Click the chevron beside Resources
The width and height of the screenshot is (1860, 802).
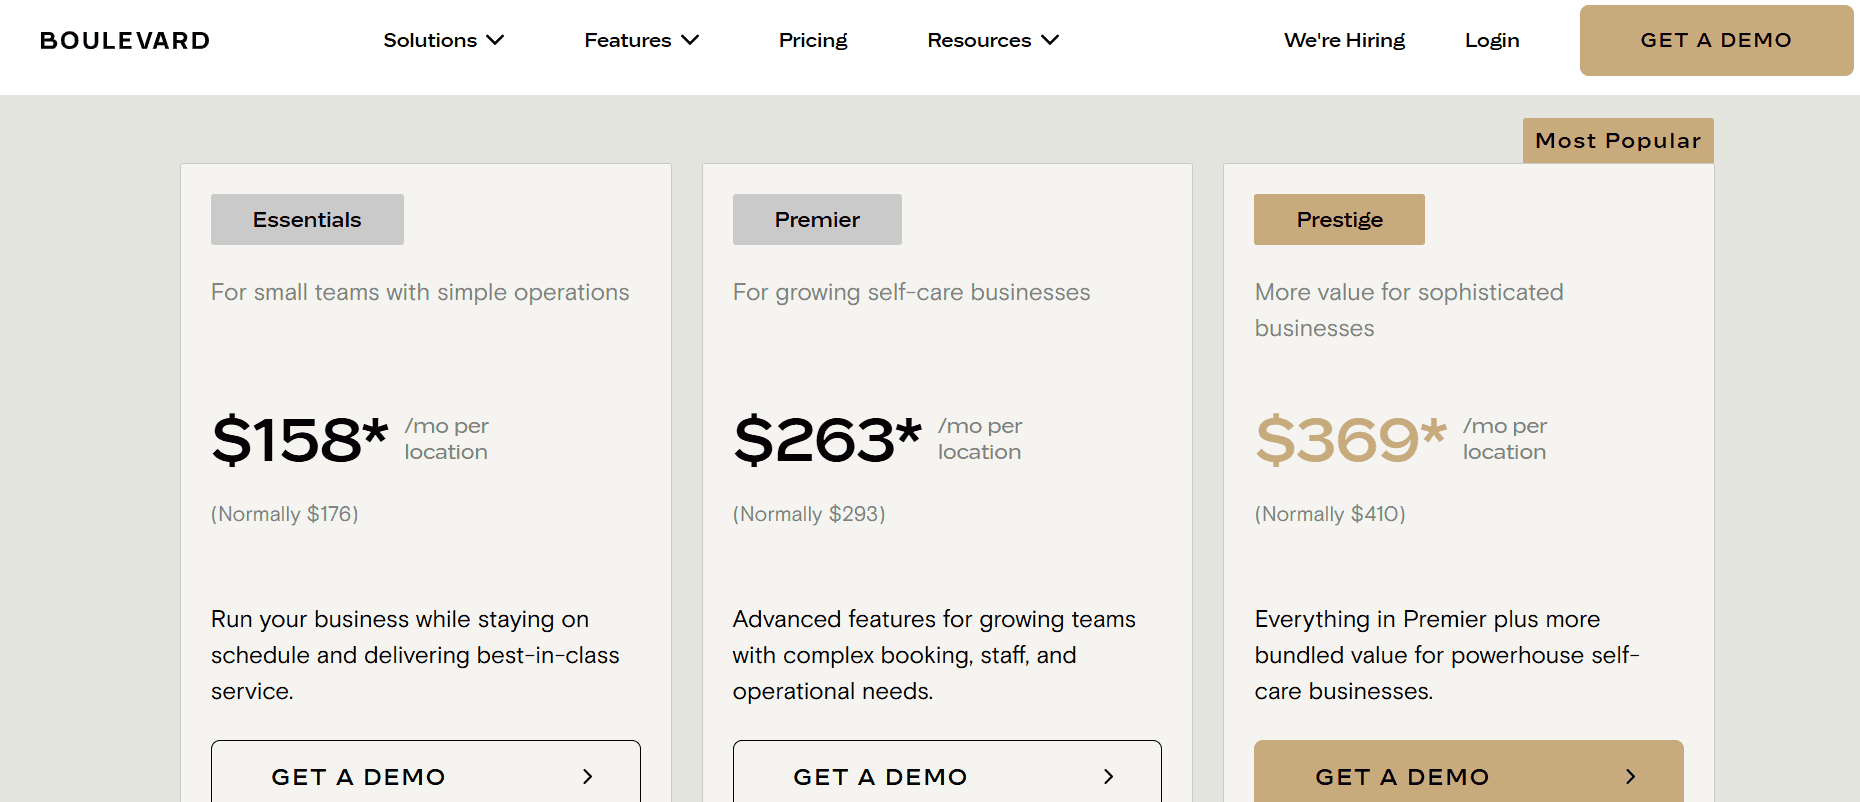(x=1050, y=40)
